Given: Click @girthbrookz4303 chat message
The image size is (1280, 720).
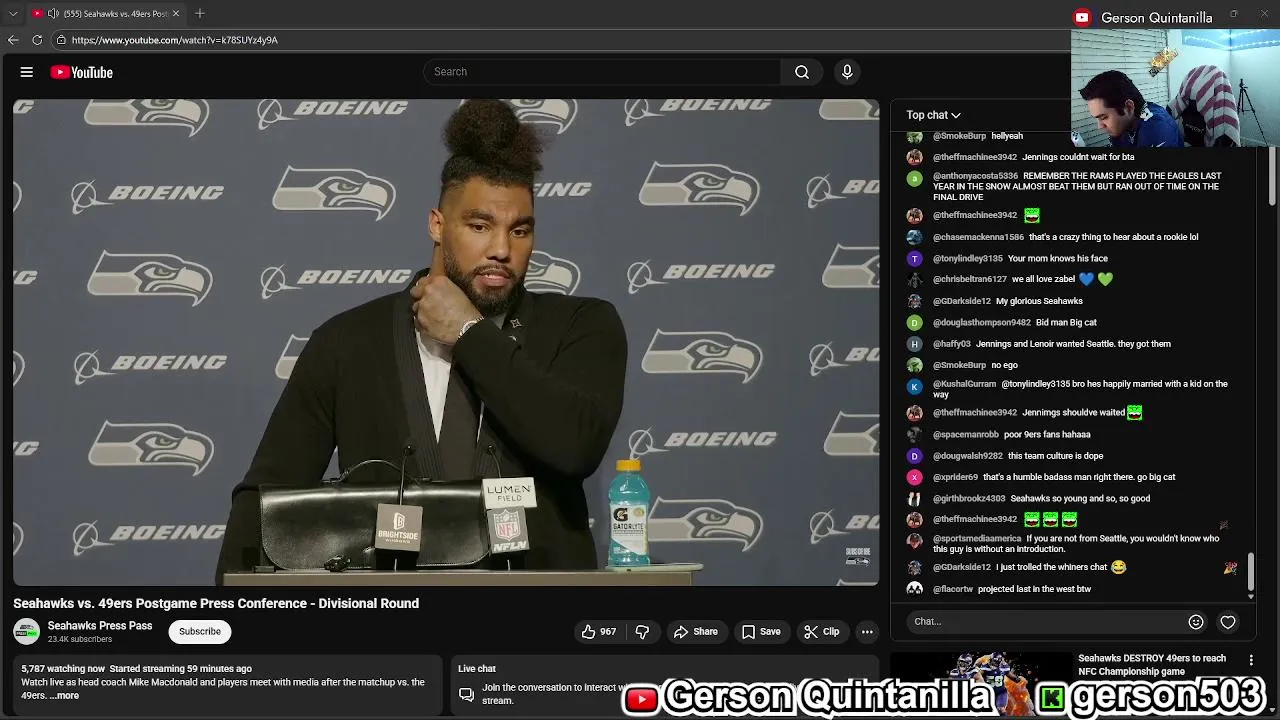Looking at the screenshot, I should [1080, 498].
